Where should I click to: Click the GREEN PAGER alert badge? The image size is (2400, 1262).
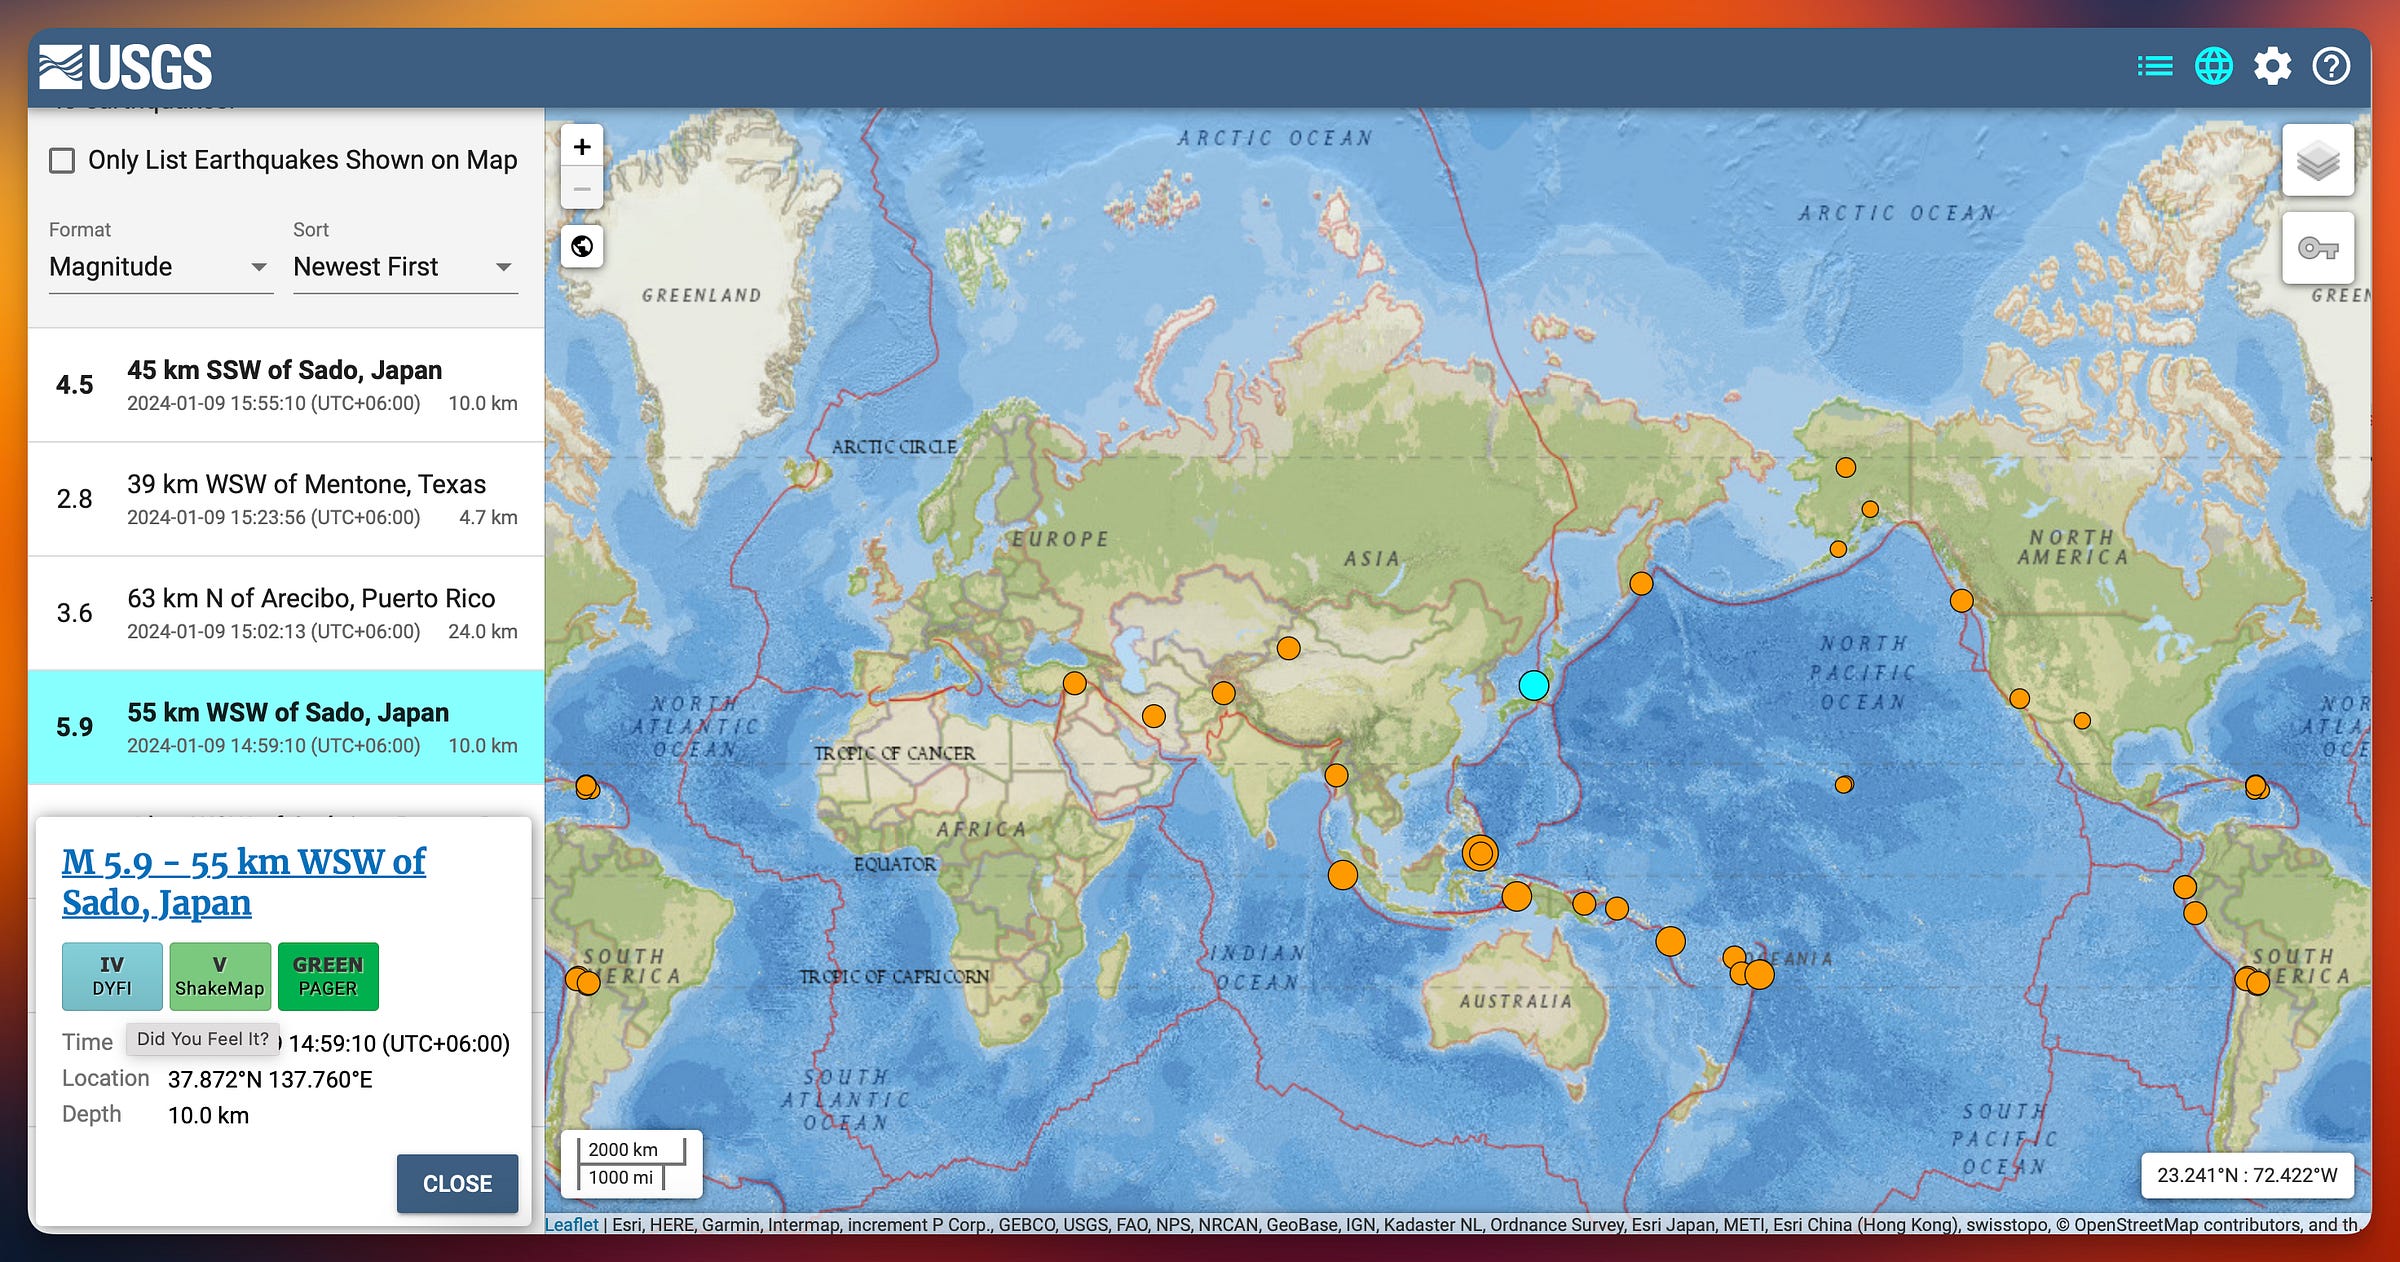328,976
